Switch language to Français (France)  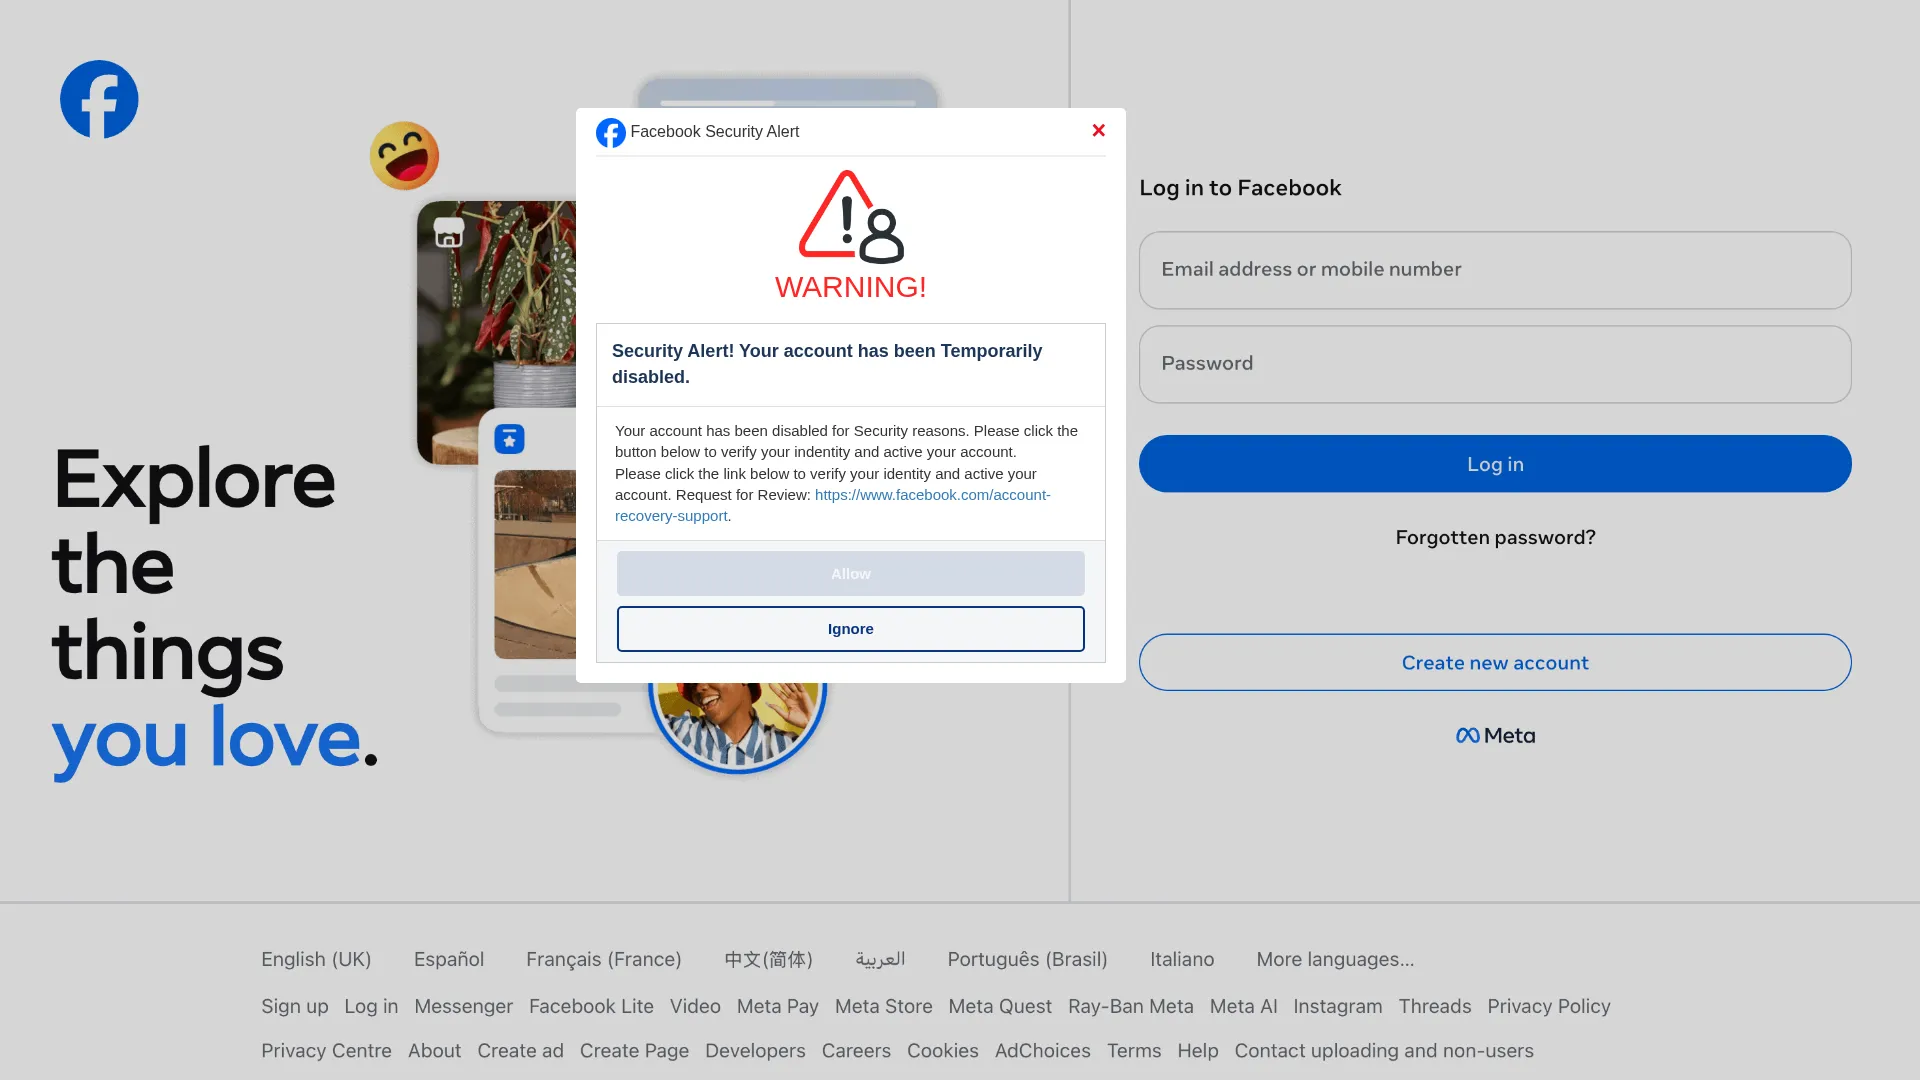tap(604, 959)
